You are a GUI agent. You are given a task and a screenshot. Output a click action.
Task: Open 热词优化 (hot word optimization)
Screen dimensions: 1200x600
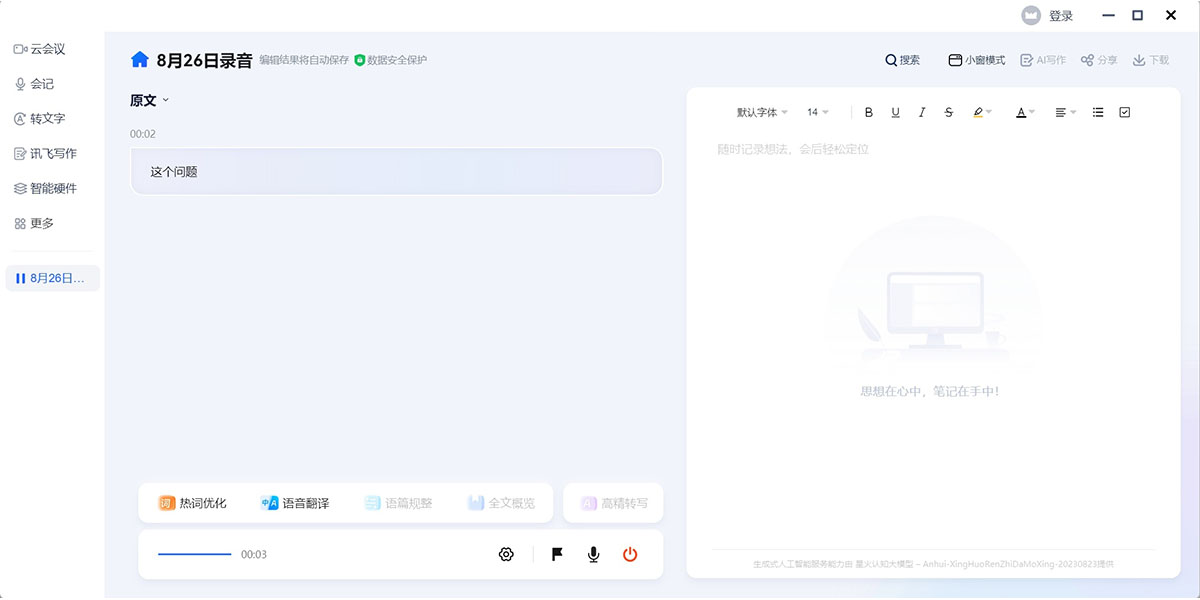coord(190,502)
